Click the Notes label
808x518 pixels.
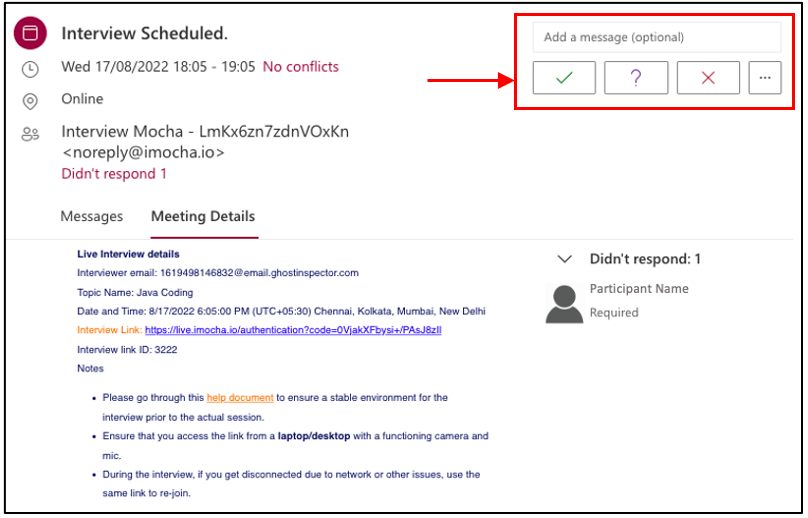(x=91, y=369)
